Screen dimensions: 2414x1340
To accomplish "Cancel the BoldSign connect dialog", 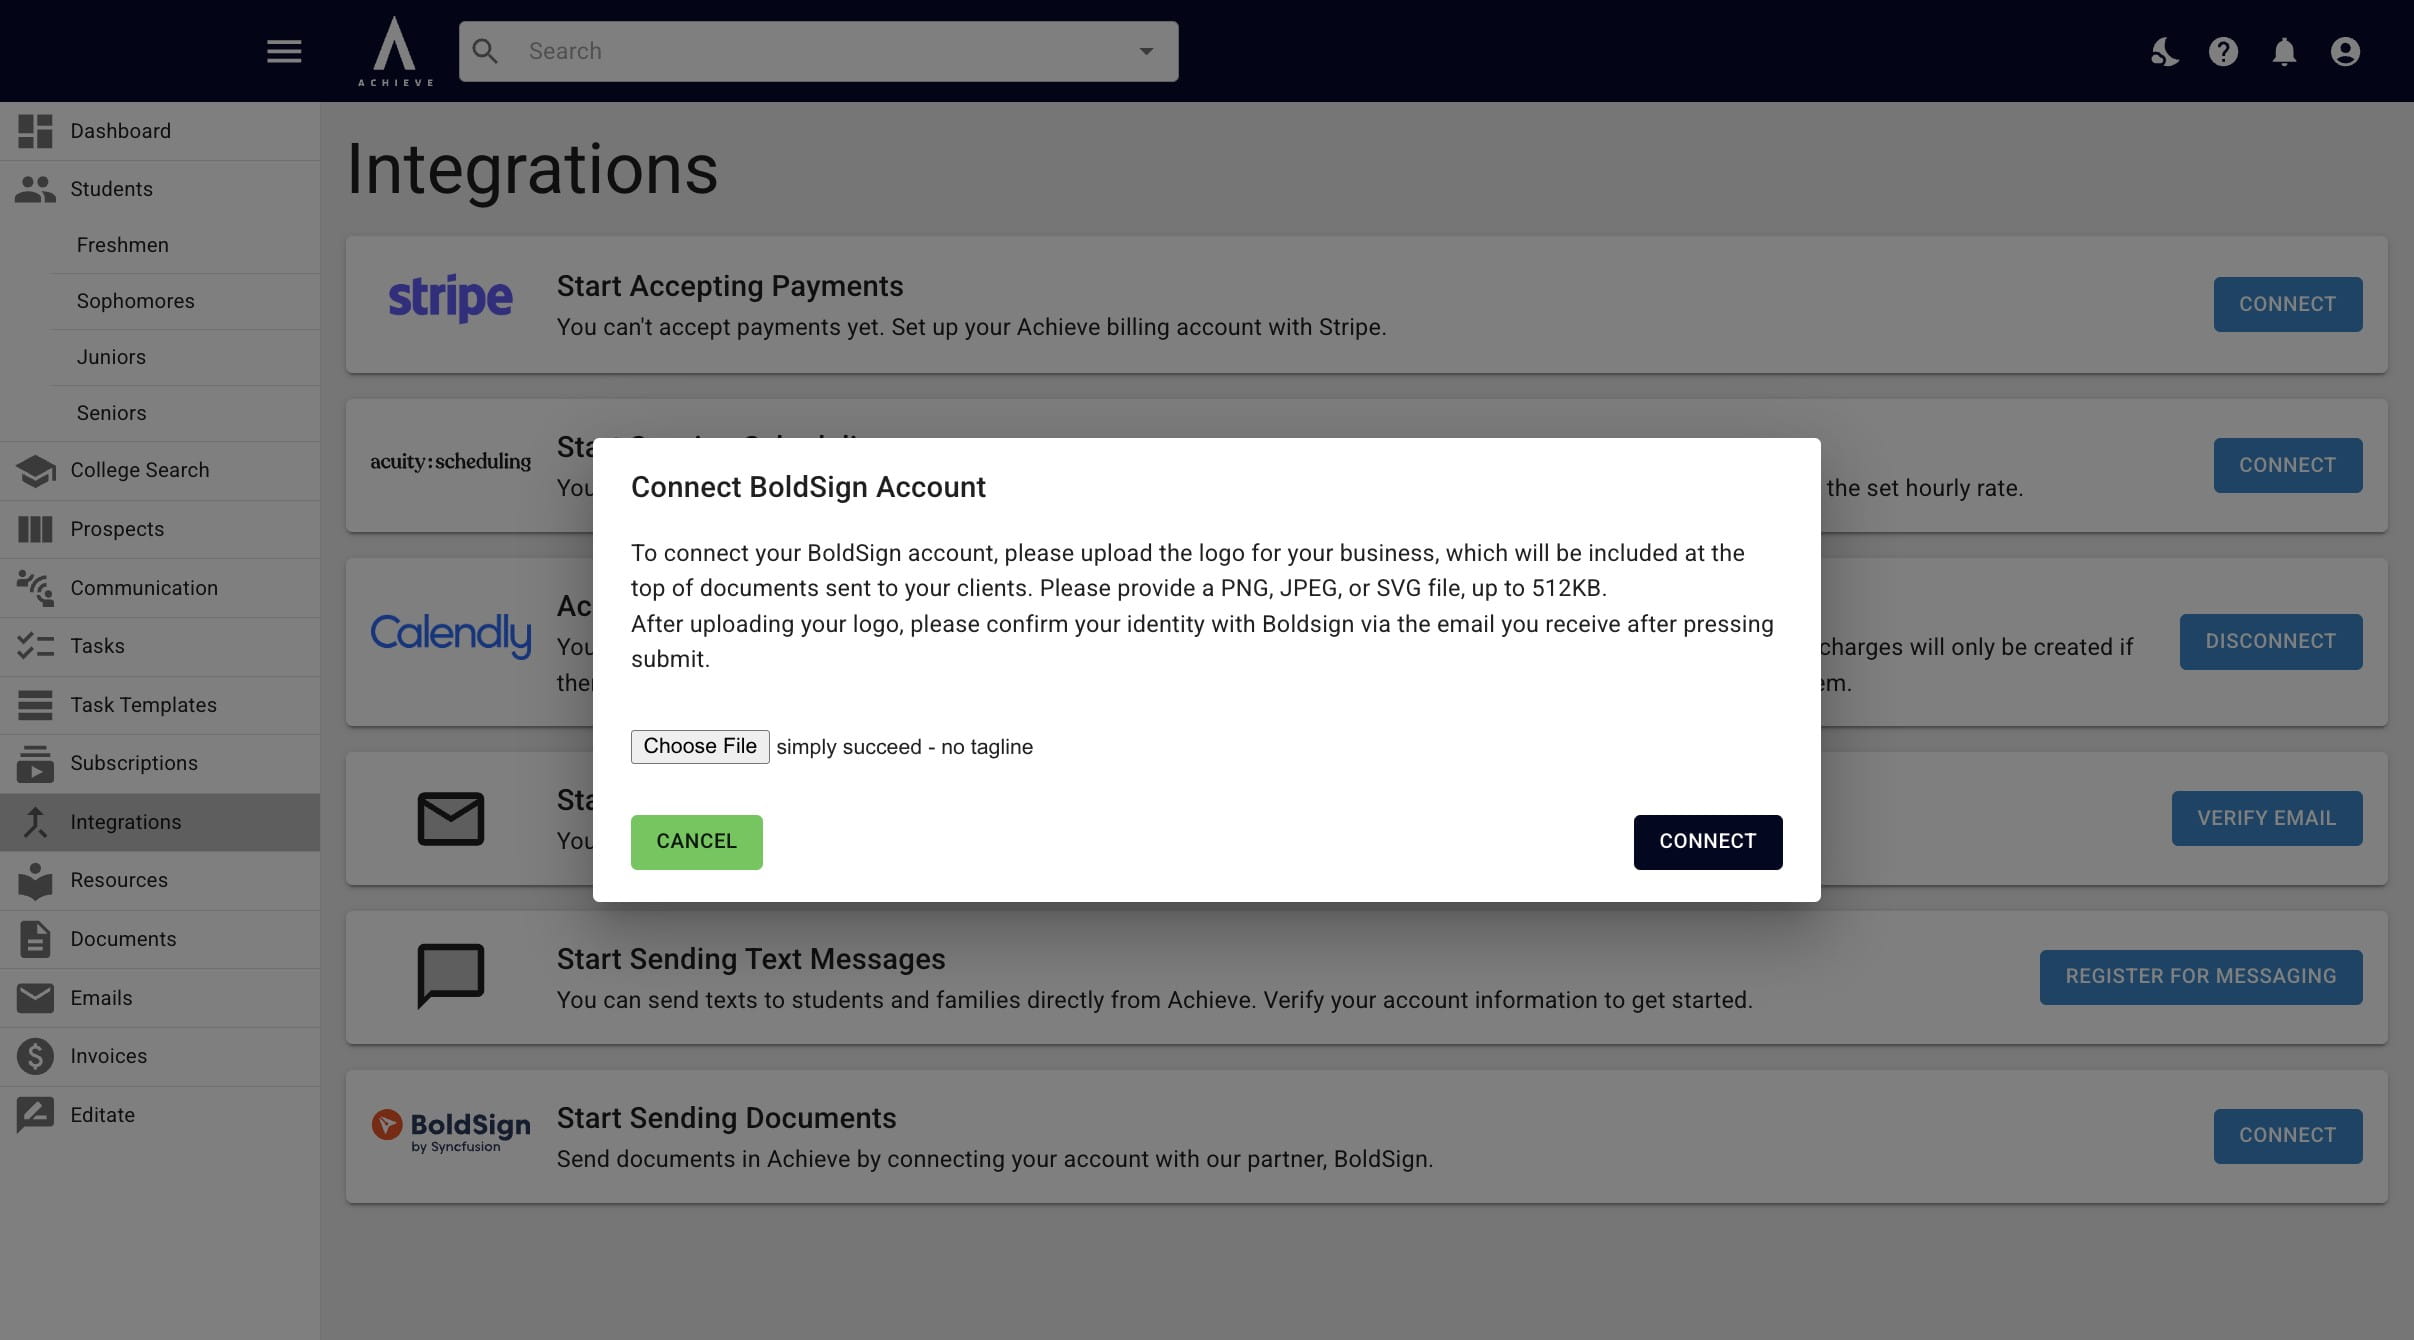I will (696, 842).
